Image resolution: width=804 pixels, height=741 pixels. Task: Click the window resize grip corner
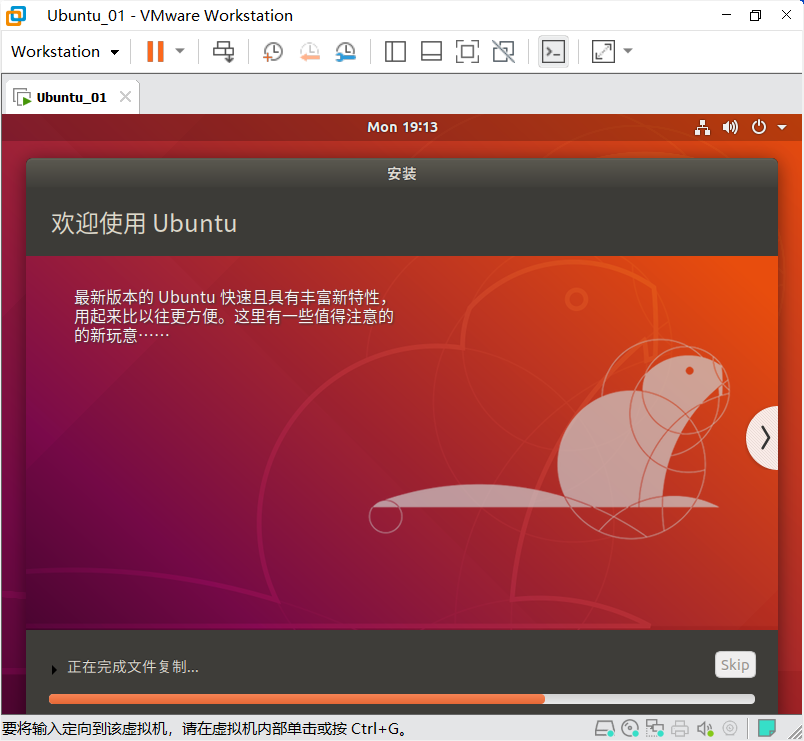pyautogui.click(x=795, y=732)
